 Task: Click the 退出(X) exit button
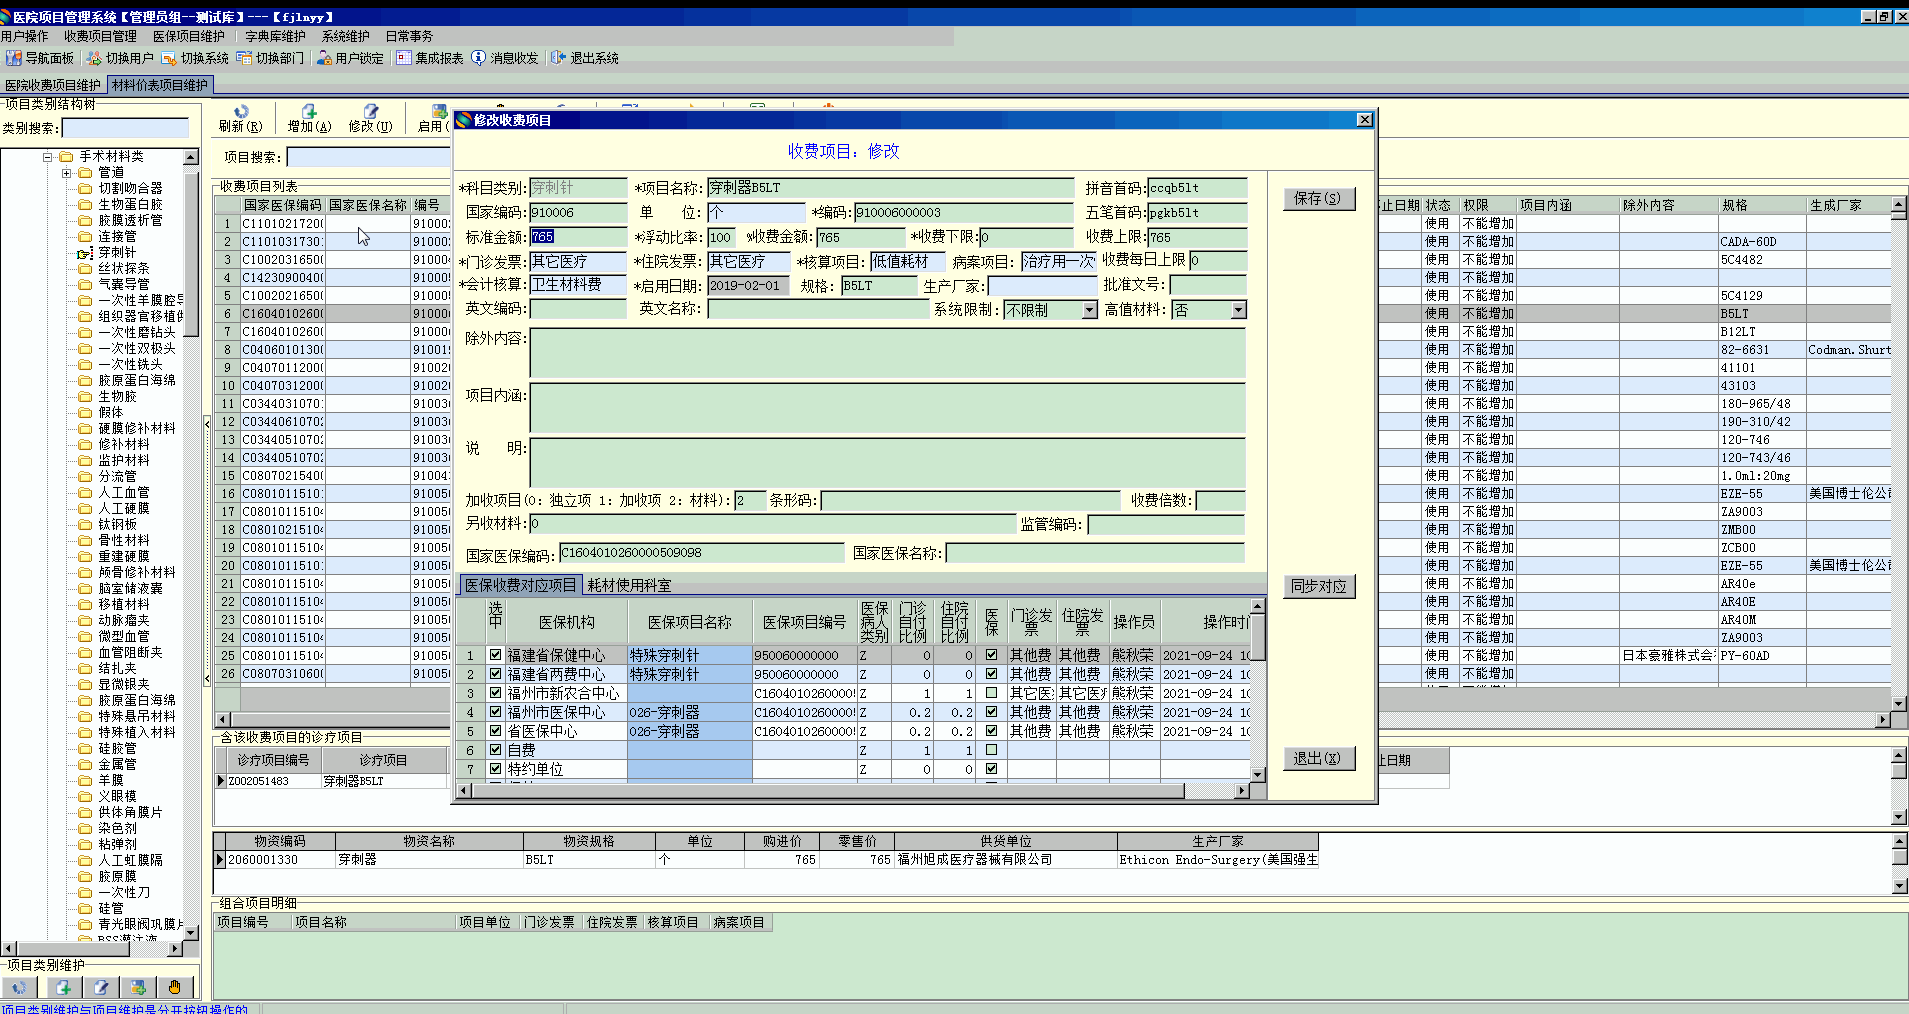(1318, 758)
